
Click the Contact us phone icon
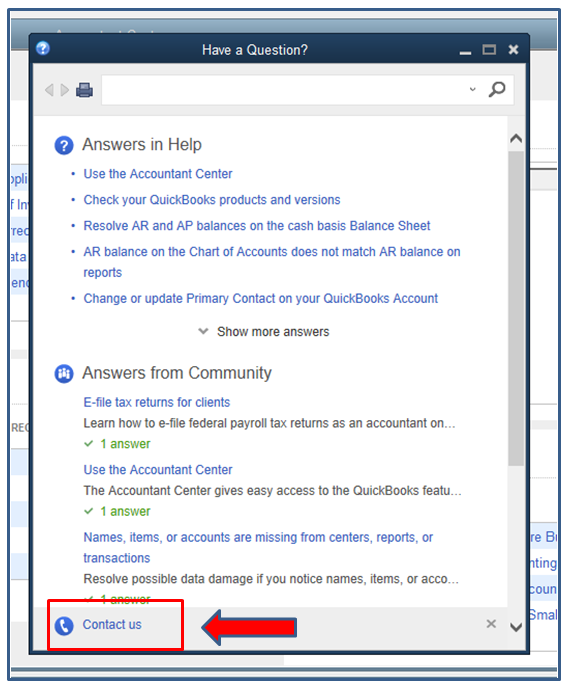pyautogui.click(x=64, y=626)
